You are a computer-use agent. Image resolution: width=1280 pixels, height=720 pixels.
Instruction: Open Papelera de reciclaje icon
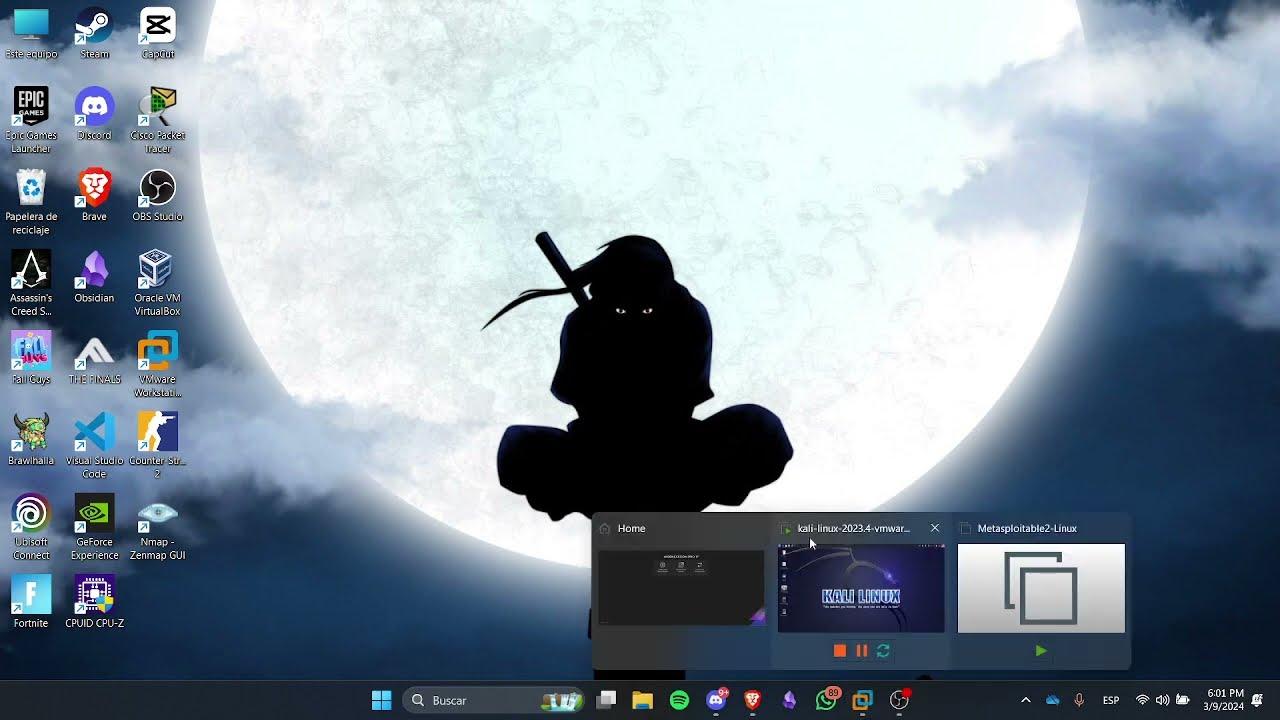[31, 203]
